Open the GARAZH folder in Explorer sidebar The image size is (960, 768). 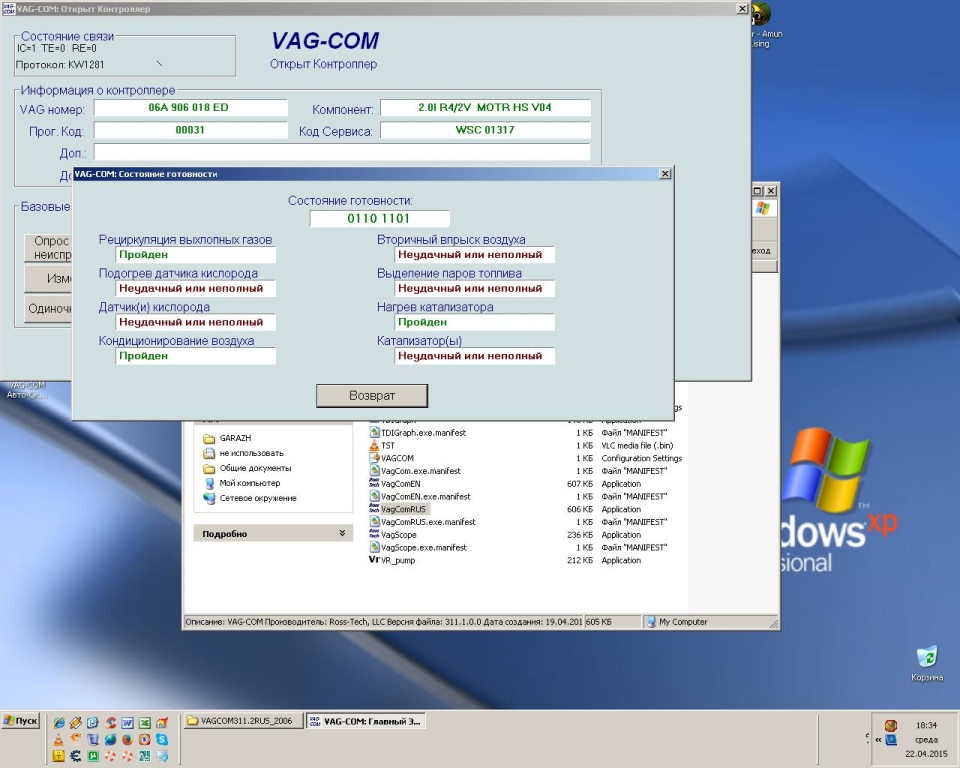[x=227, y=439]
